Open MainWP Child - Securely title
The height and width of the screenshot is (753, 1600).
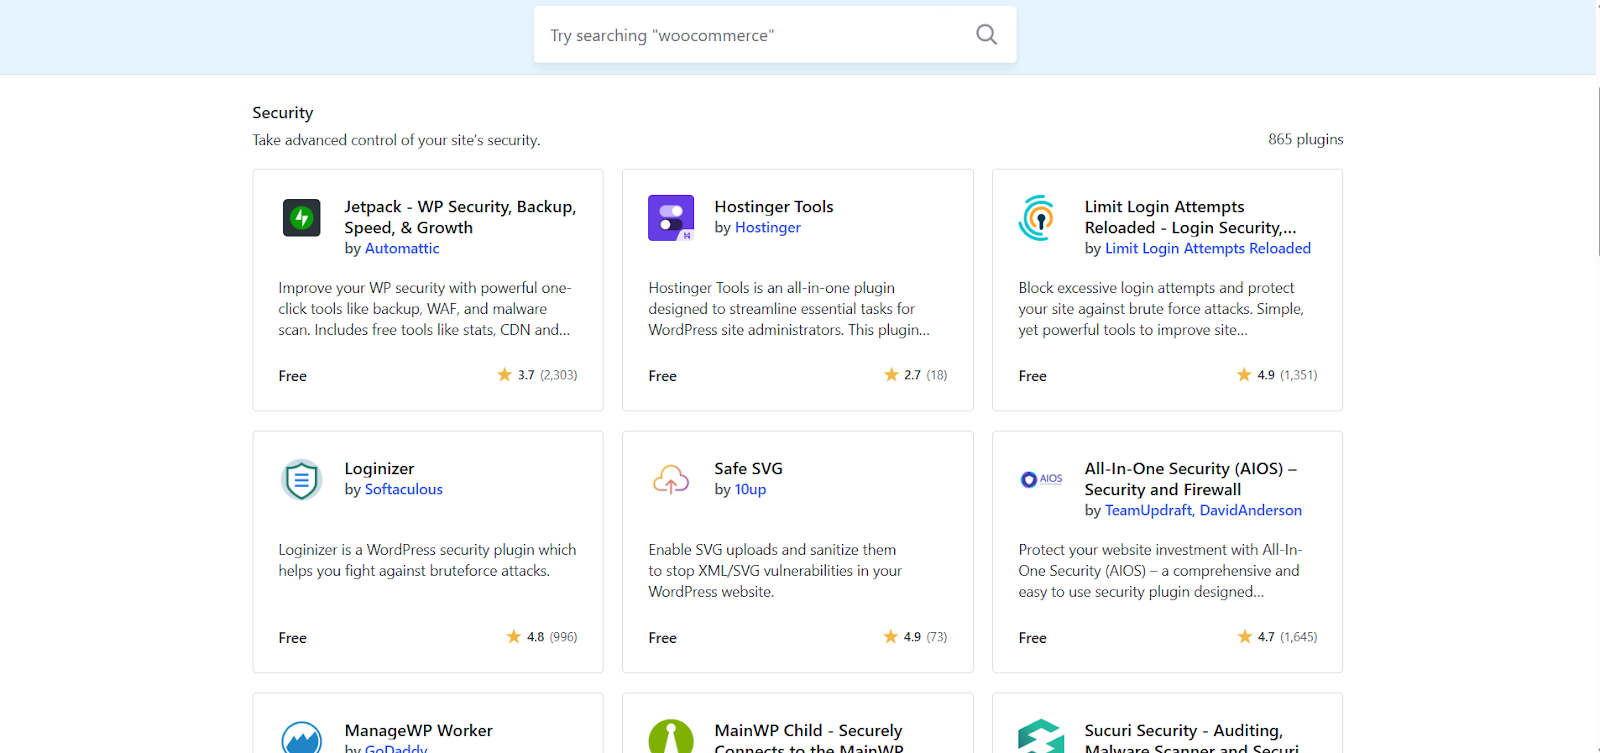point(808,739)
